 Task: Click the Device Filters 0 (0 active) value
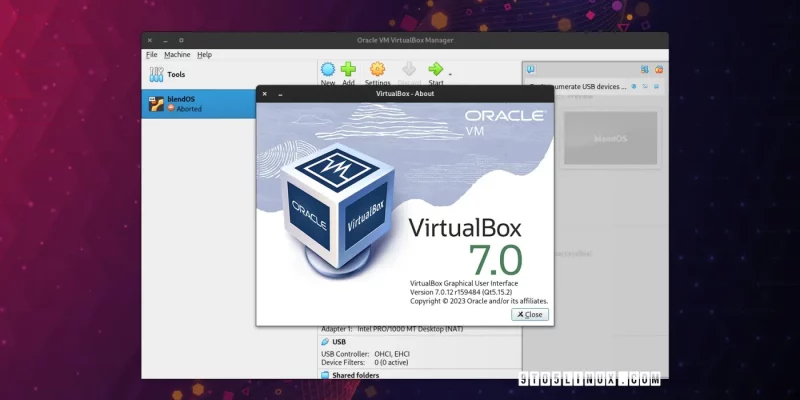click(391, 362)
